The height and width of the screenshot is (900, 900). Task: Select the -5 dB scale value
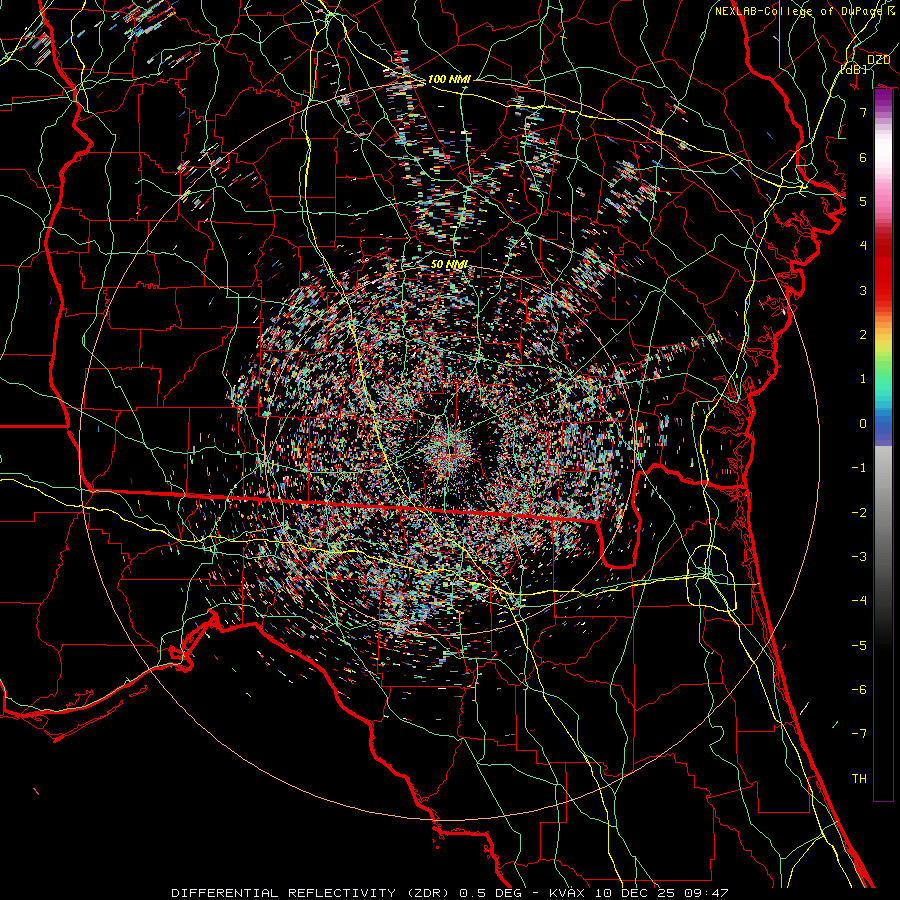pyautogui.click(x=859, y=646)
